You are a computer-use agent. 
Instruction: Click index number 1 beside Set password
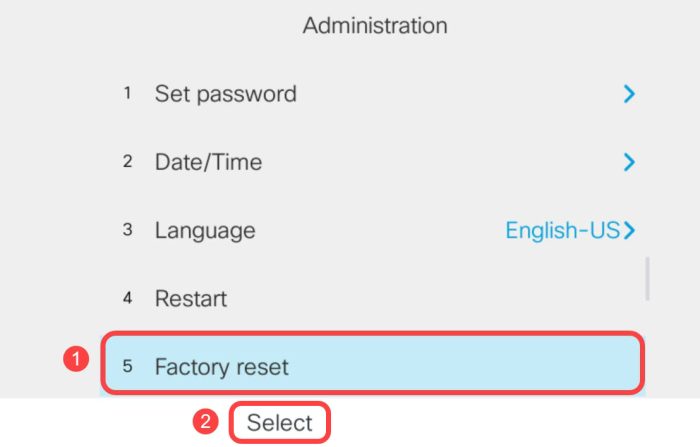pos(127,94)
